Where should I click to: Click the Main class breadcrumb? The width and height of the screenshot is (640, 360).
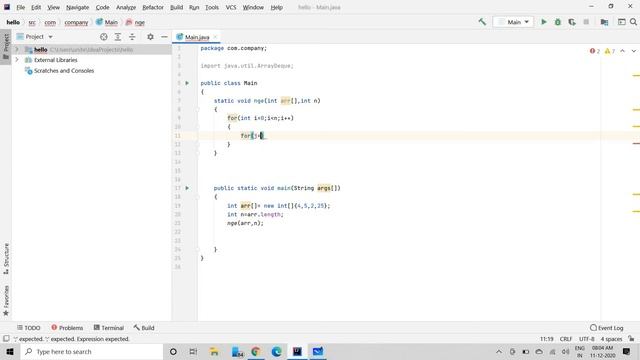107,22
